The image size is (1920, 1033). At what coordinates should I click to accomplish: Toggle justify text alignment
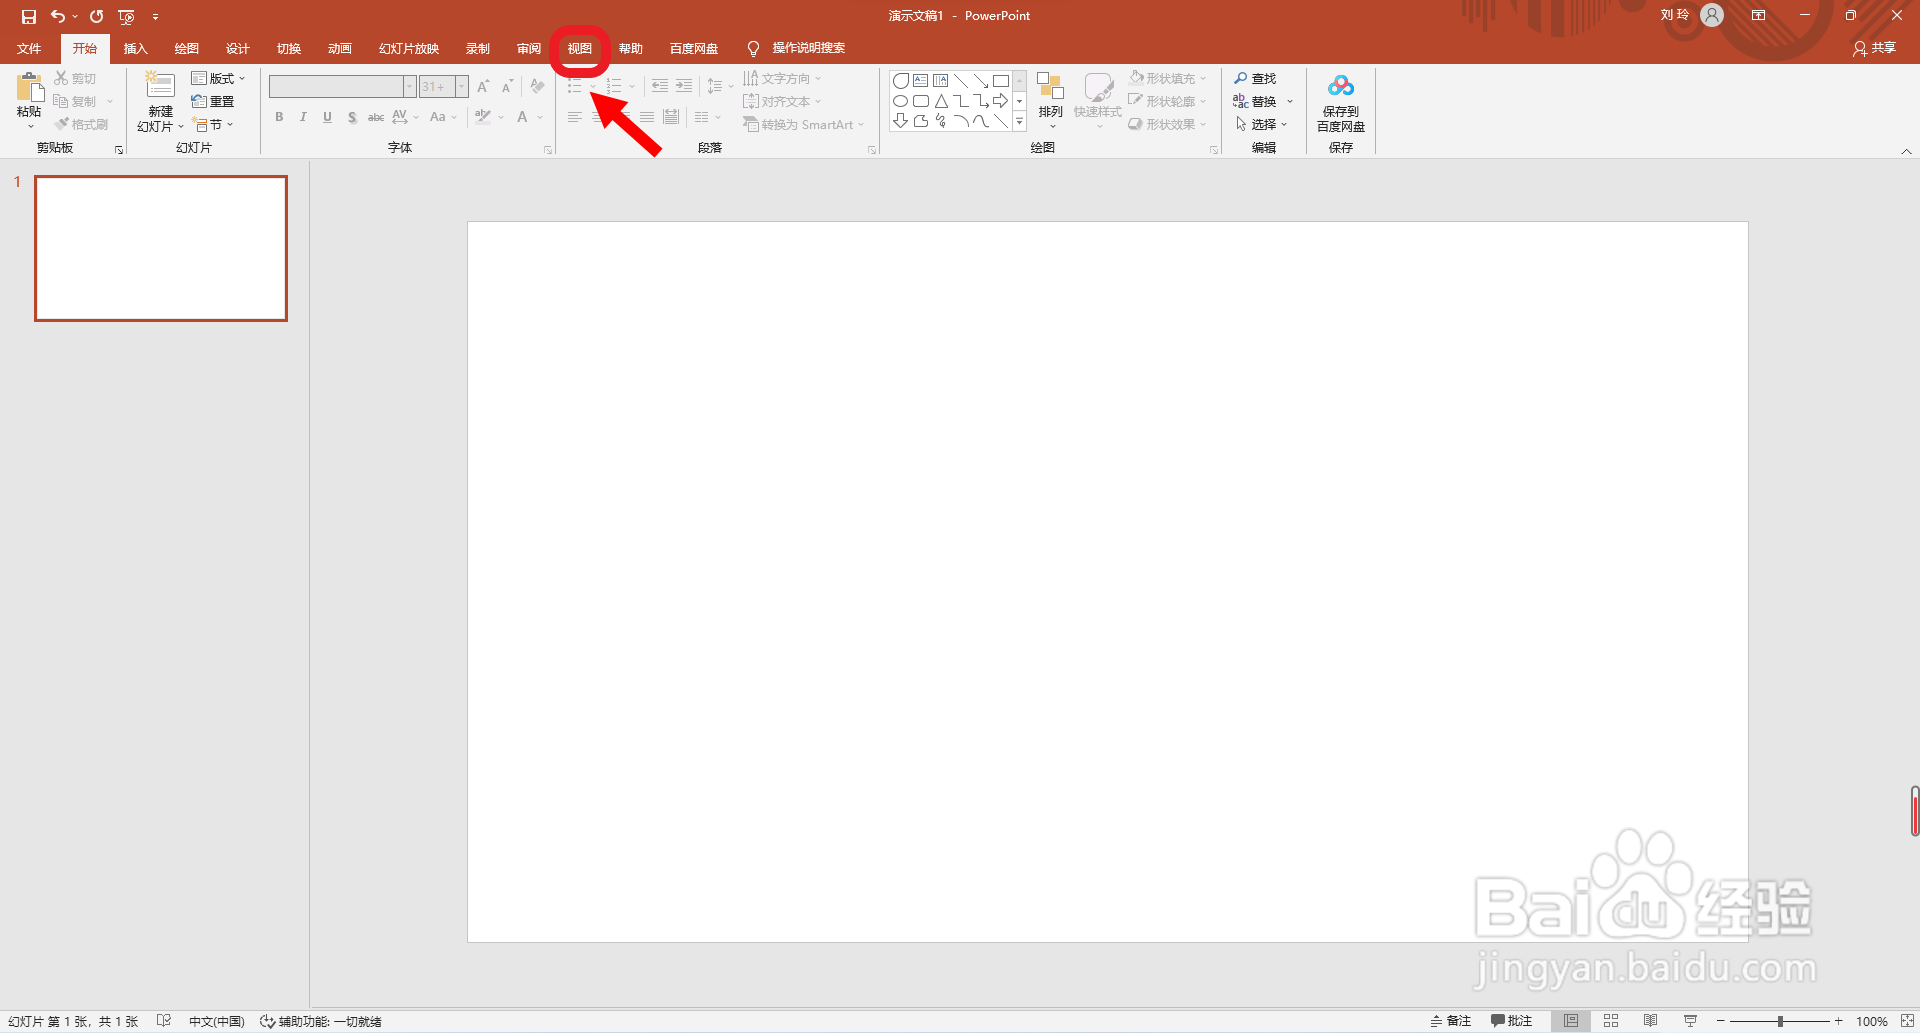647,117
